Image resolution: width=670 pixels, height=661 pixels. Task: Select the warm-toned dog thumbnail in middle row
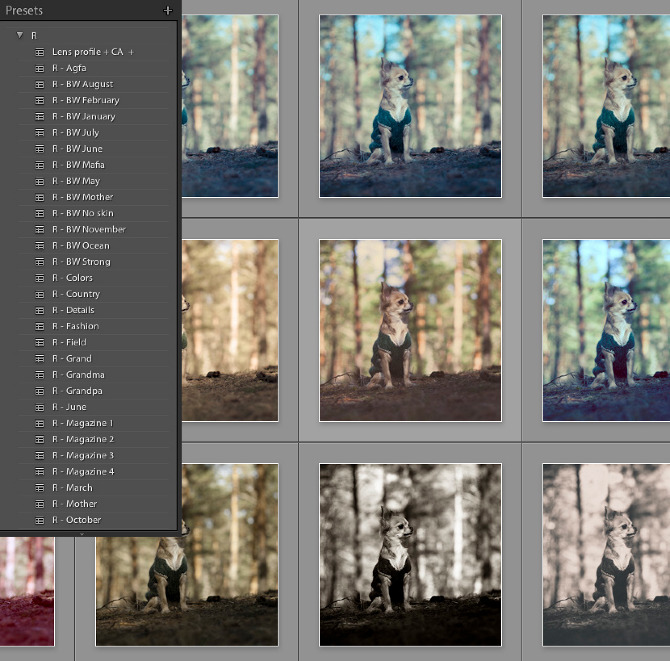pyautogui.click(x=411, y=331)
